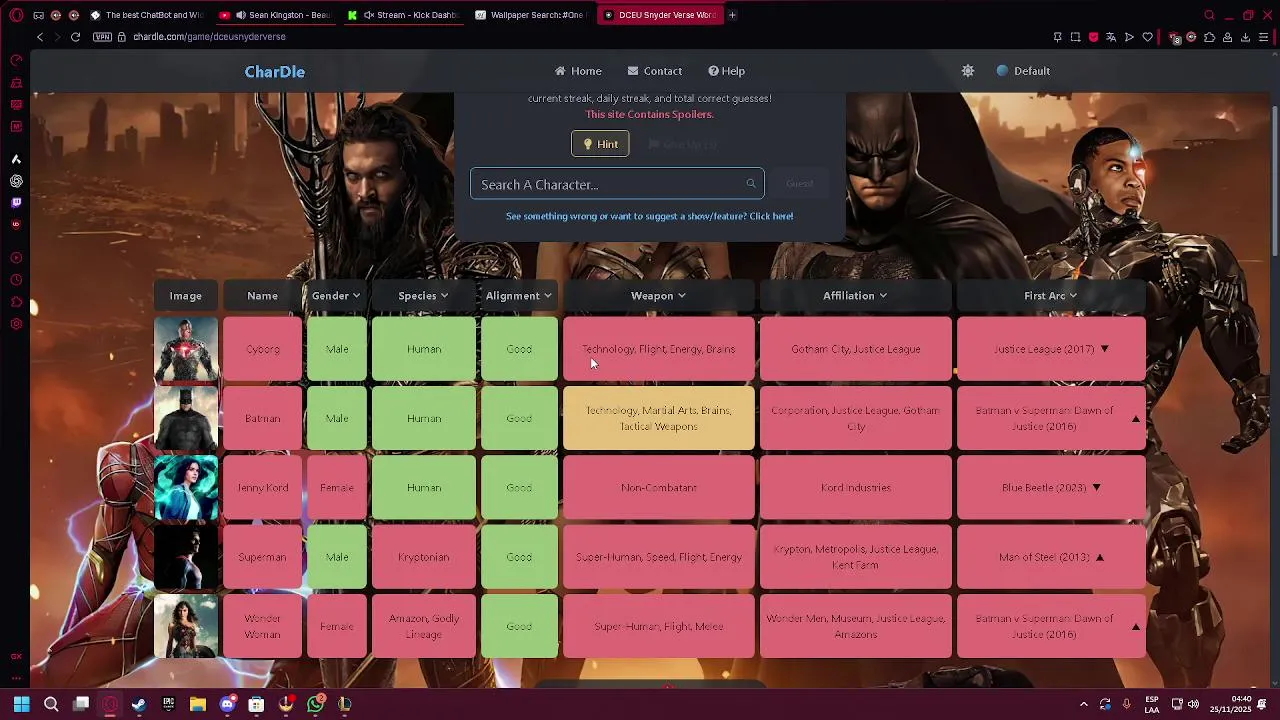Open the sidebar settings gear icon
1280x720 pixels.
(x=16, y=324)
